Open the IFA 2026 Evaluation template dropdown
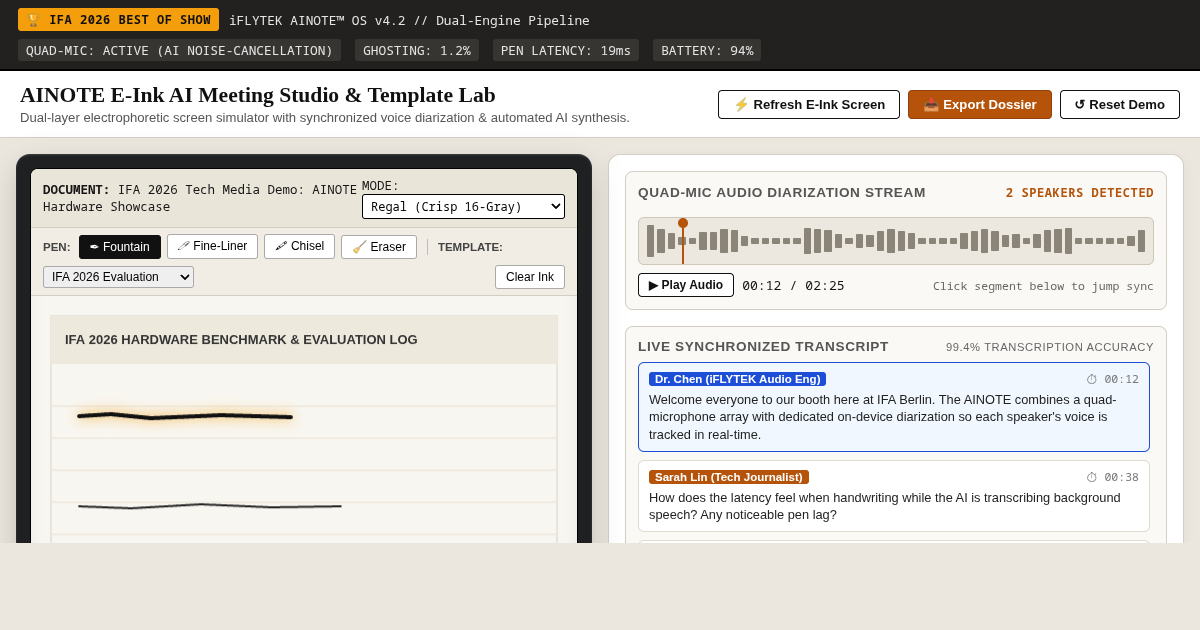The height and width of the screenshot is (630, 1200). [118, 277]
